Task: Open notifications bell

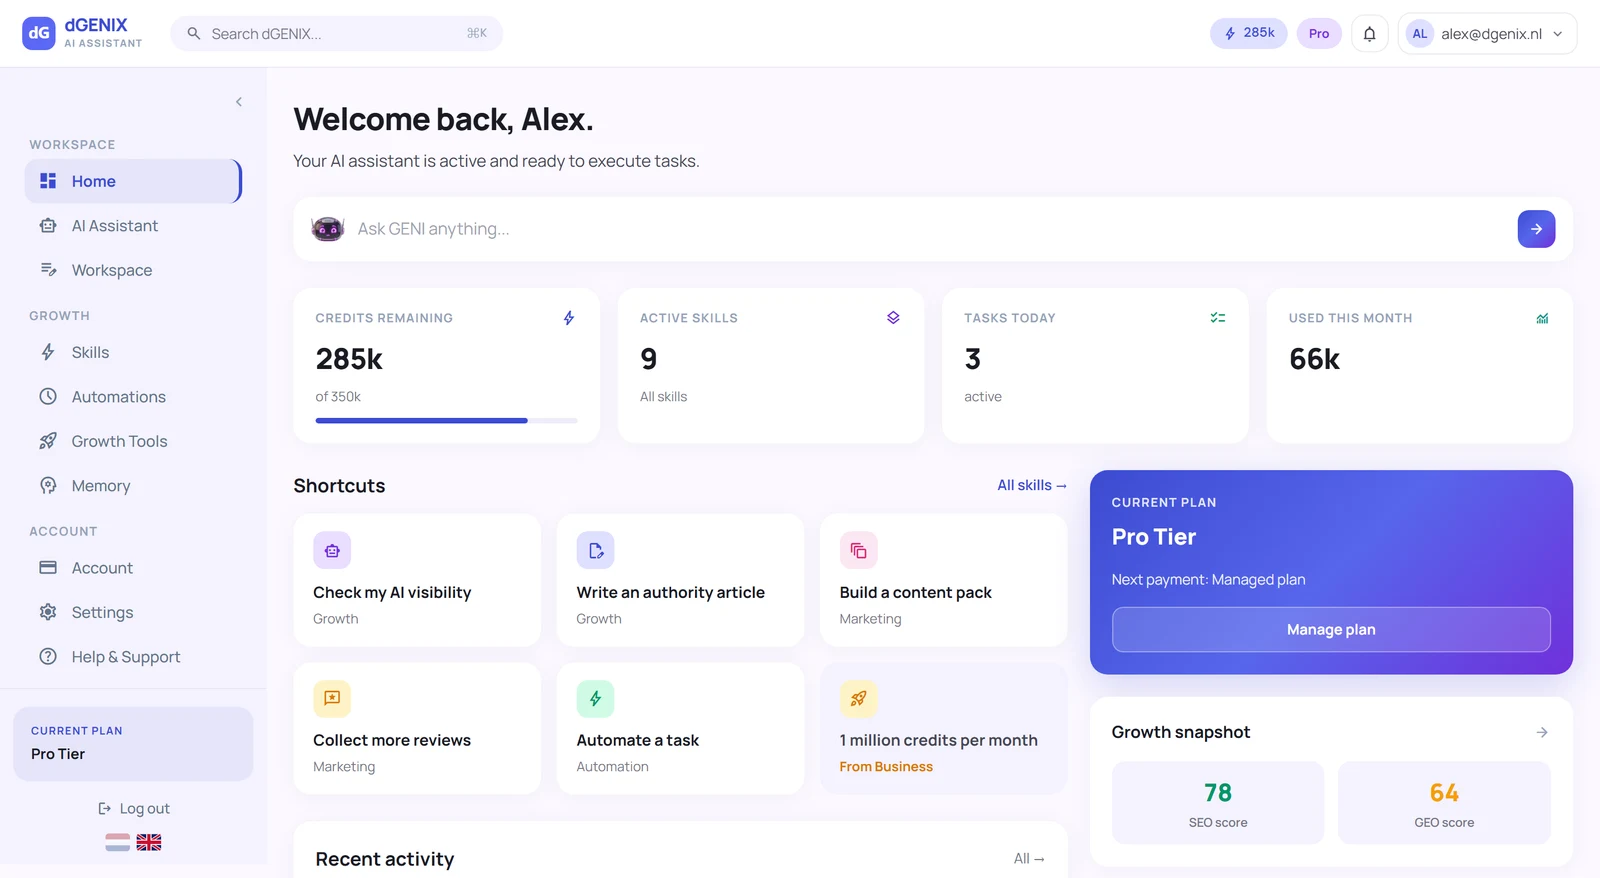Action: click(x=1369, y=34)
